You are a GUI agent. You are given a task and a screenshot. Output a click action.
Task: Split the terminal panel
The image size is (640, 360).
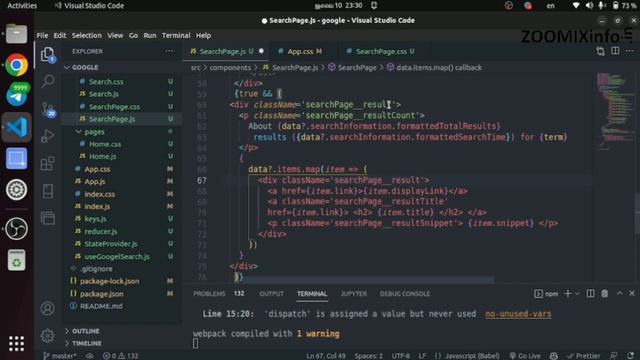pyautogui.click(x=590, y=293)
